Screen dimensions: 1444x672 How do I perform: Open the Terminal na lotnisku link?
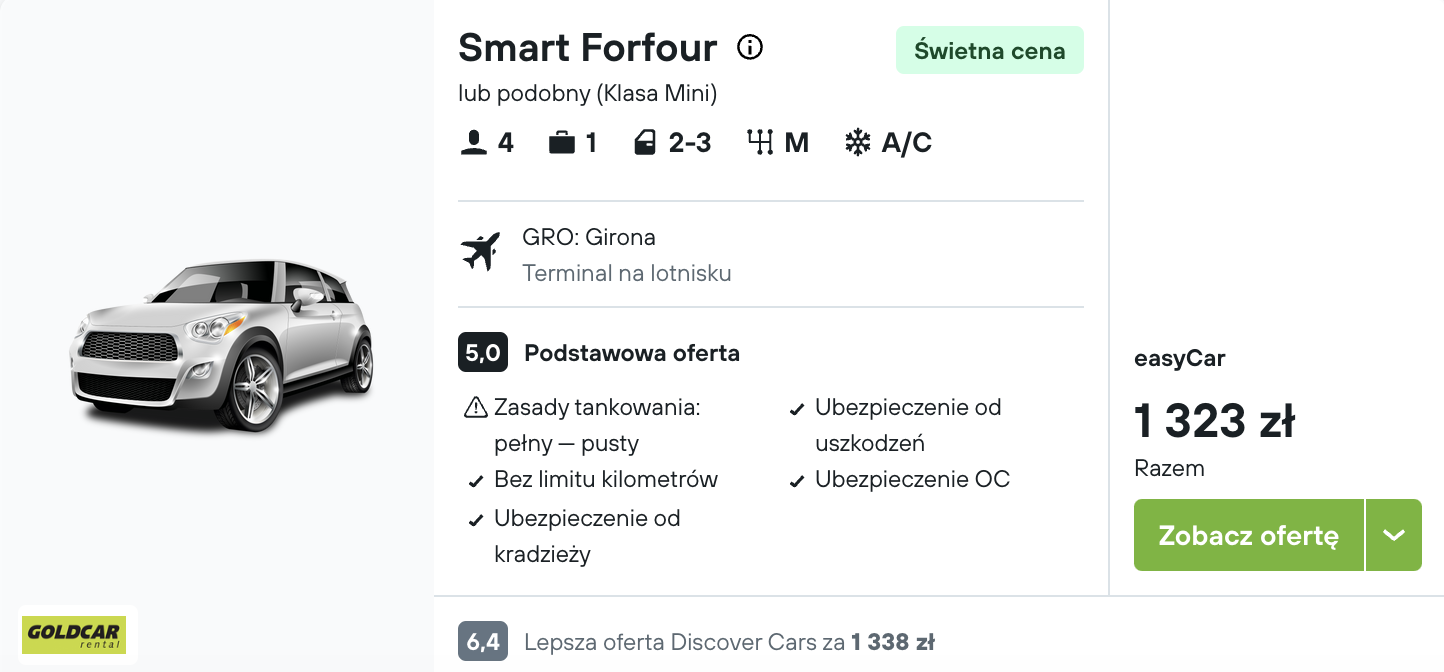coord(627,273)
